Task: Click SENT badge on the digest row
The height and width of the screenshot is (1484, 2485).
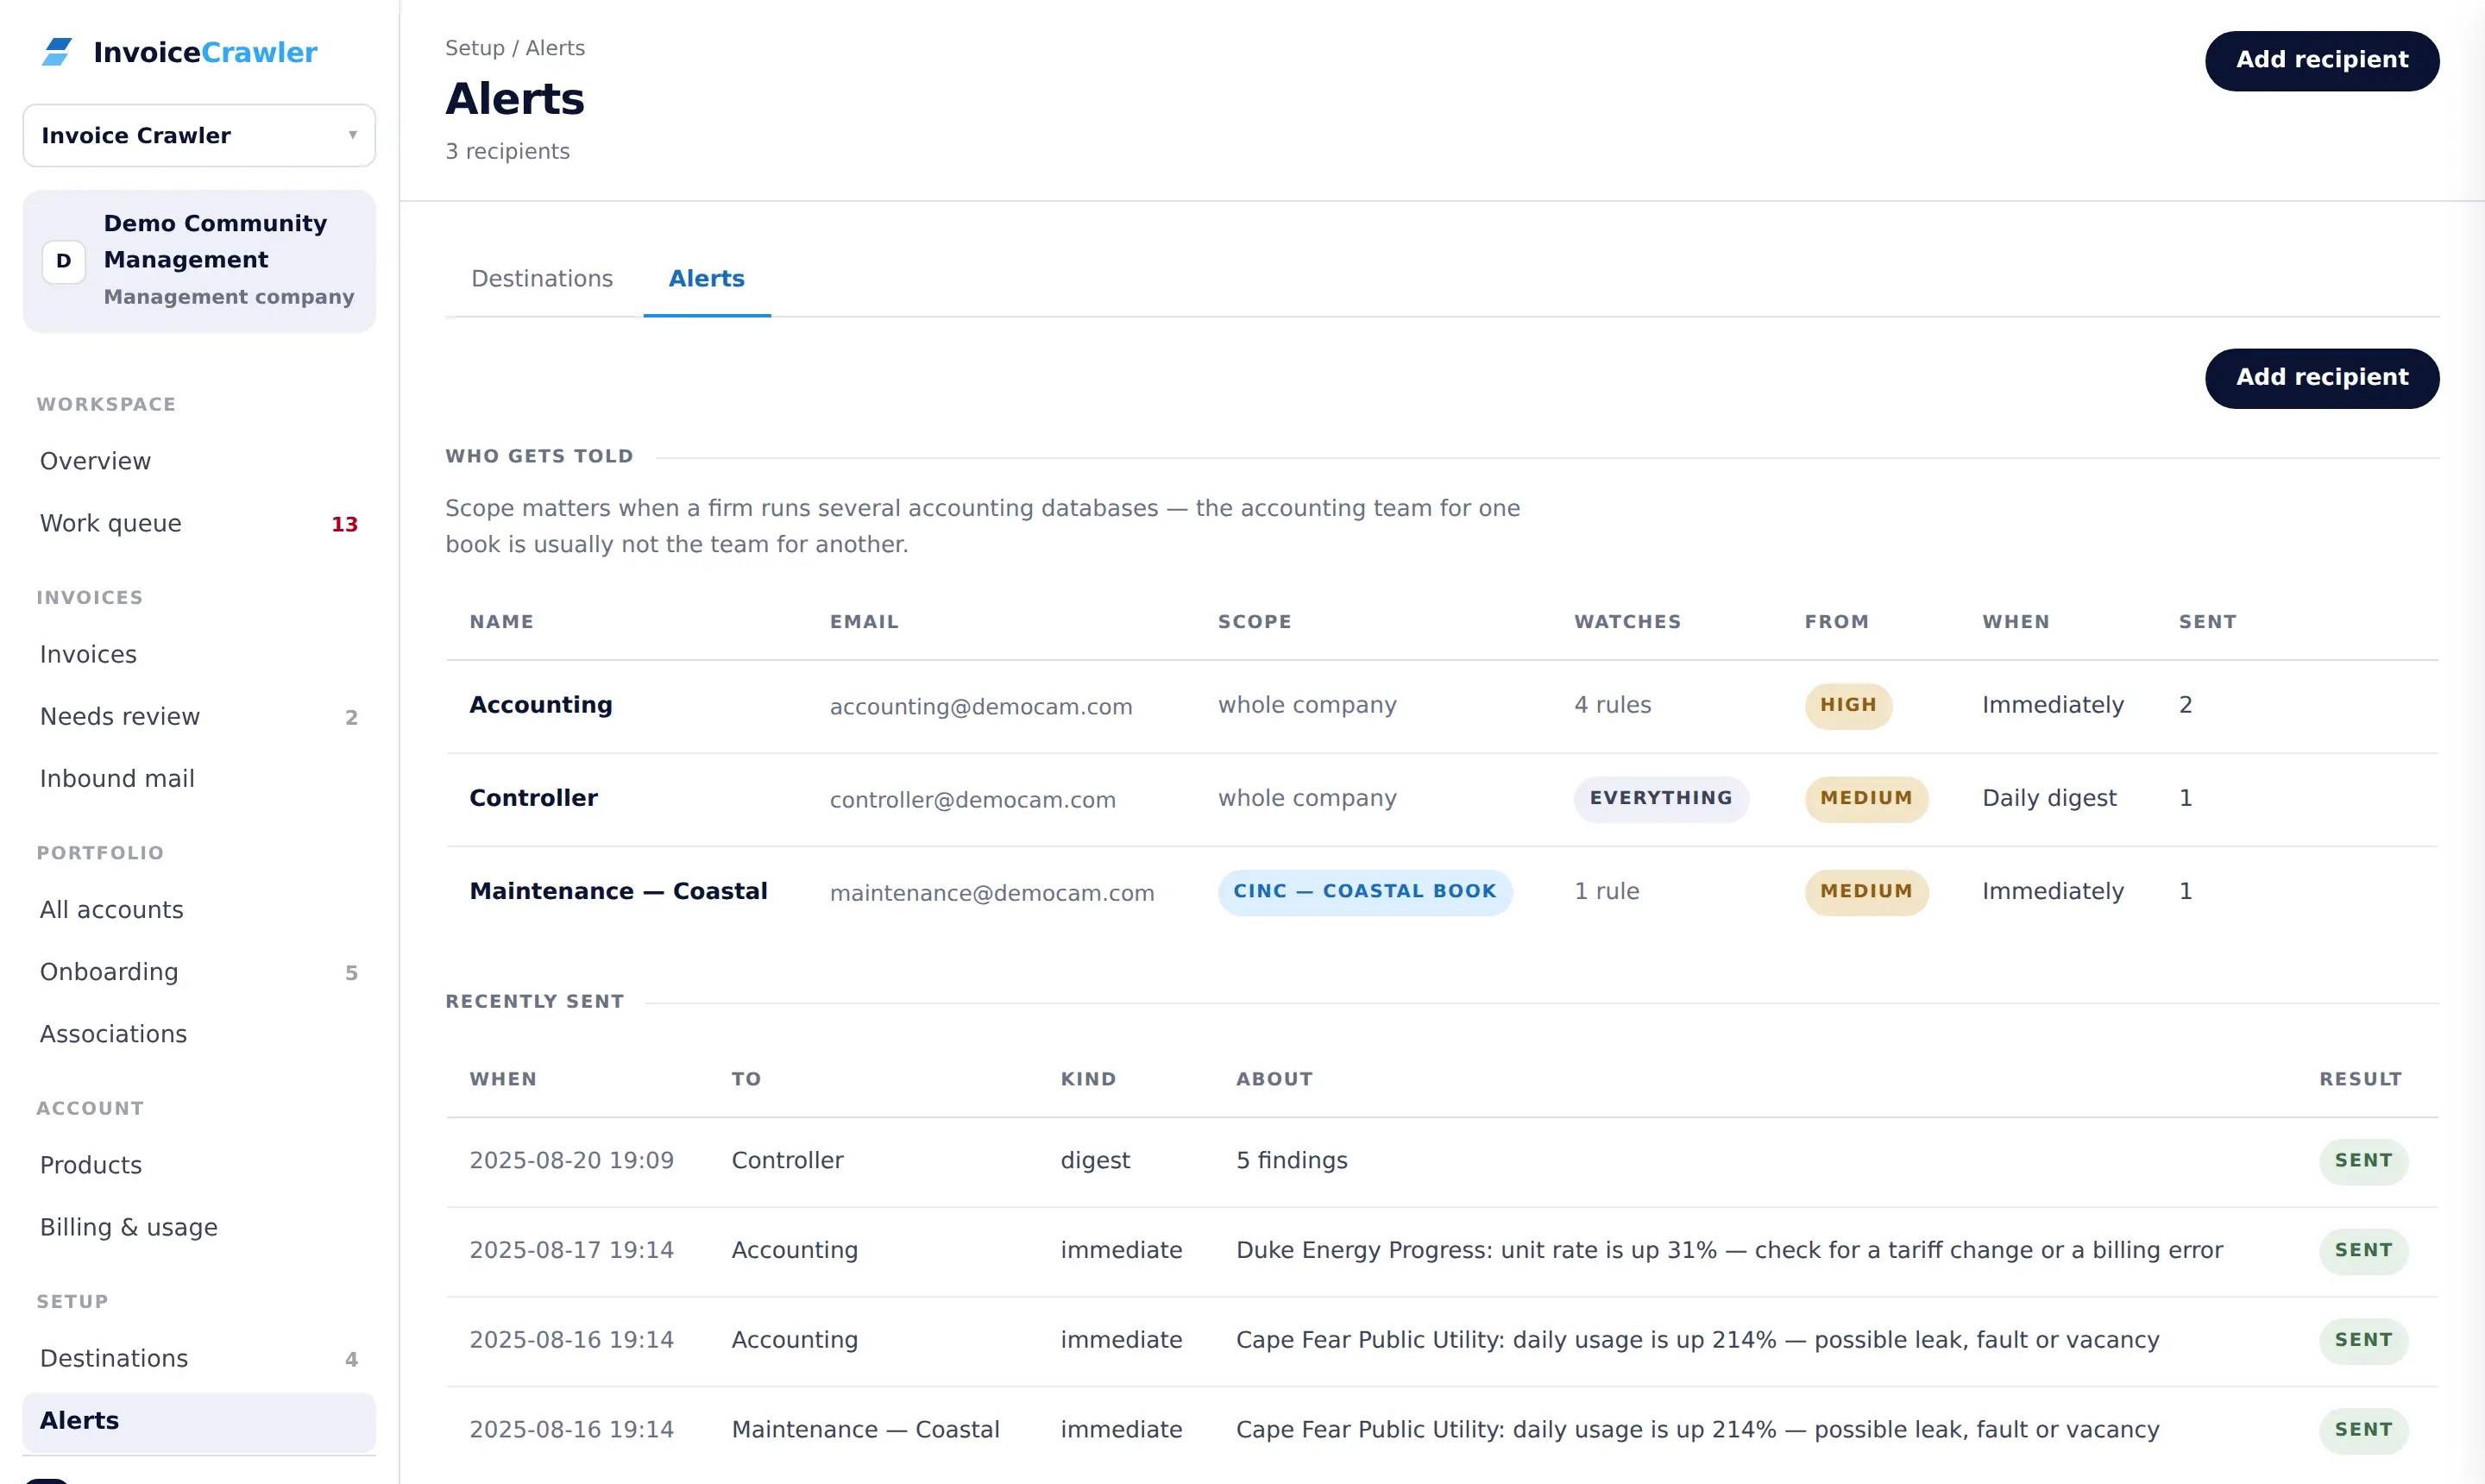Action: (2363, 1161)
